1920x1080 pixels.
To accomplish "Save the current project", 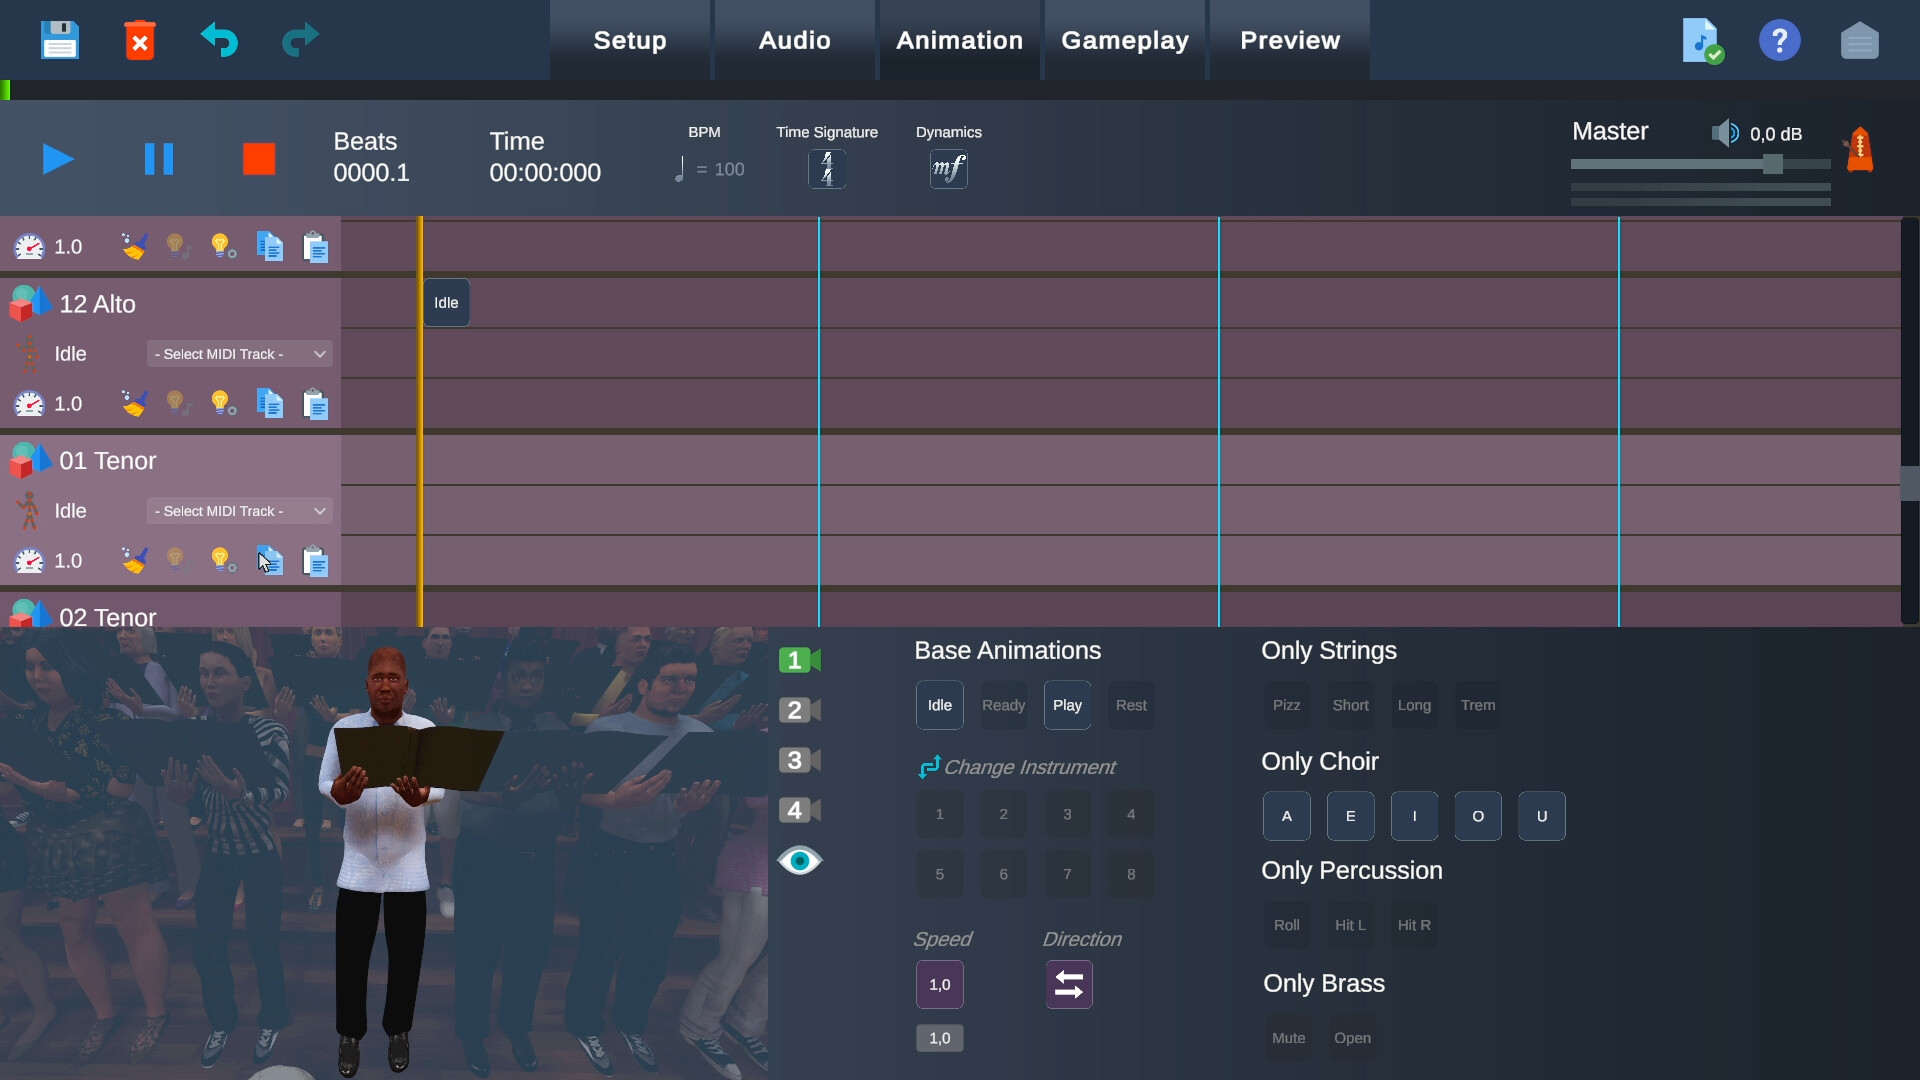I will [x=59, y=40].
